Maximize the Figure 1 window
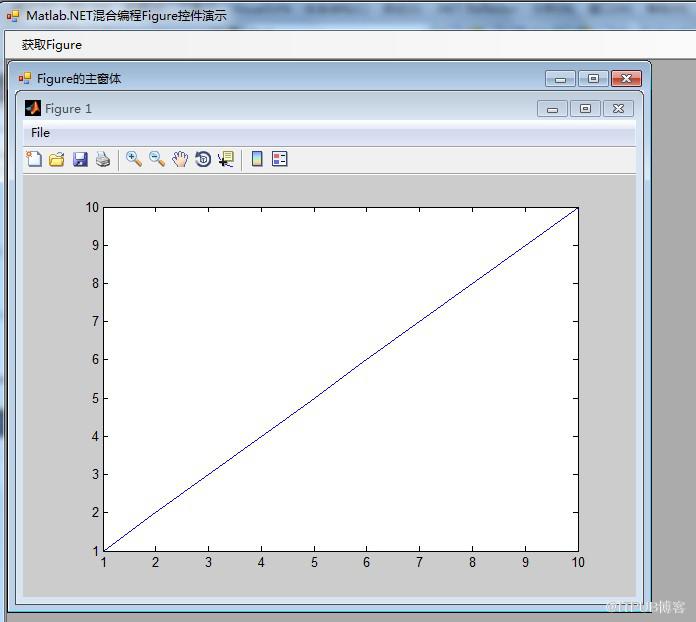The width and height of the screenshot is (696, 622). pos(585,109)
